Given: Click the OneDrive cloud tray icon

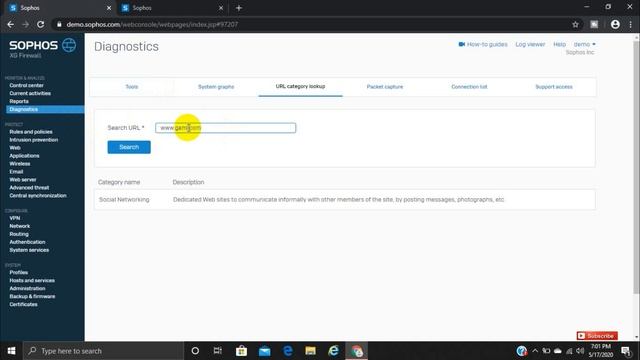Looking at the screenshot, I should coord(558,351).
